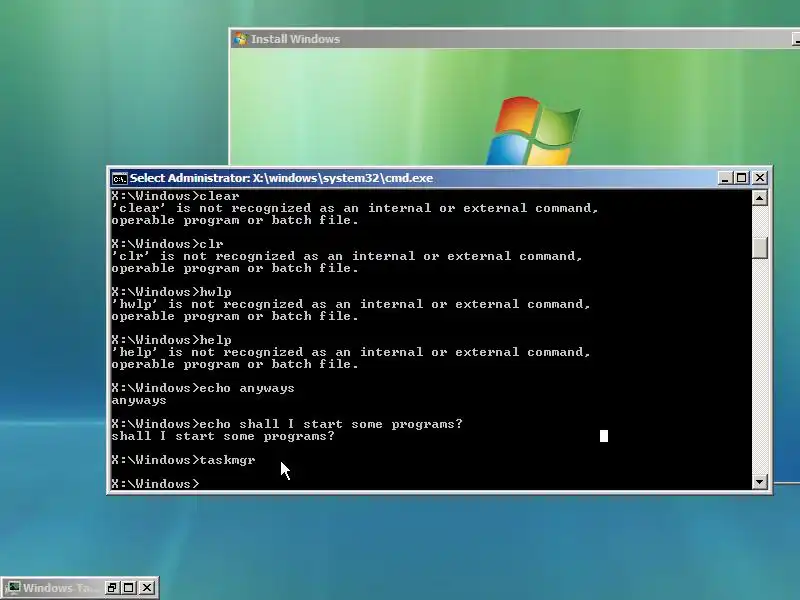The image size is (800, 600).
Task: Click the 'anyways' output line
Action: click(x=139, y=401)
